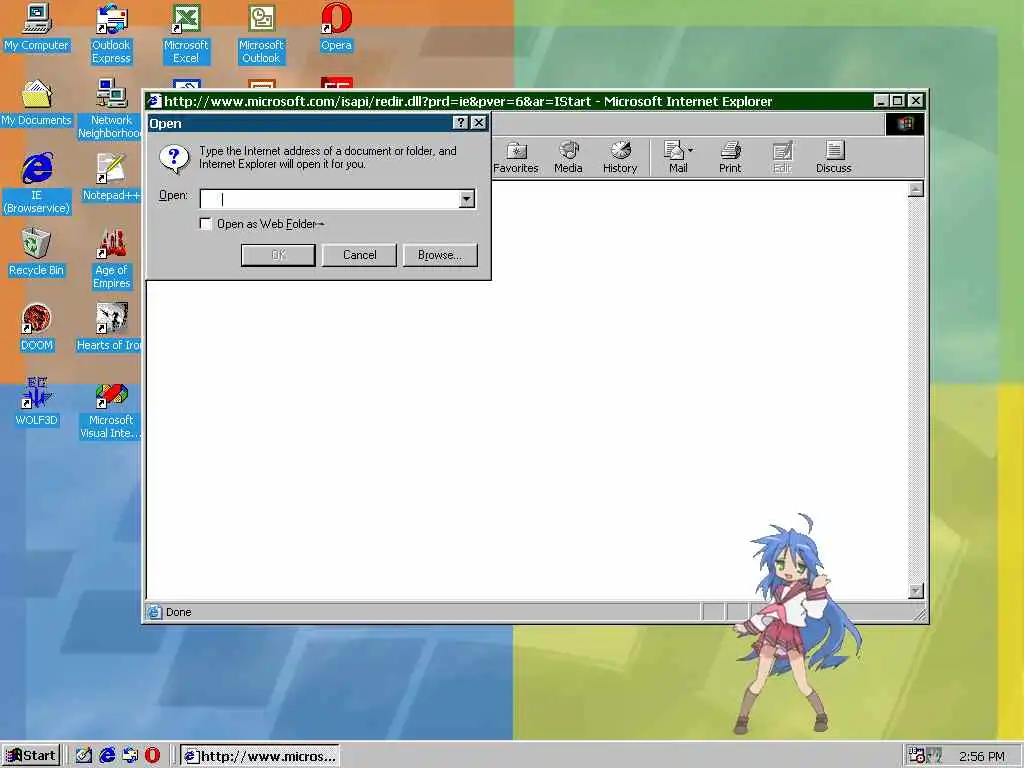This screenshot has width=1024, height=768.
Task: Click the dialog question mark info icon
Action: (x=174, y=159)
